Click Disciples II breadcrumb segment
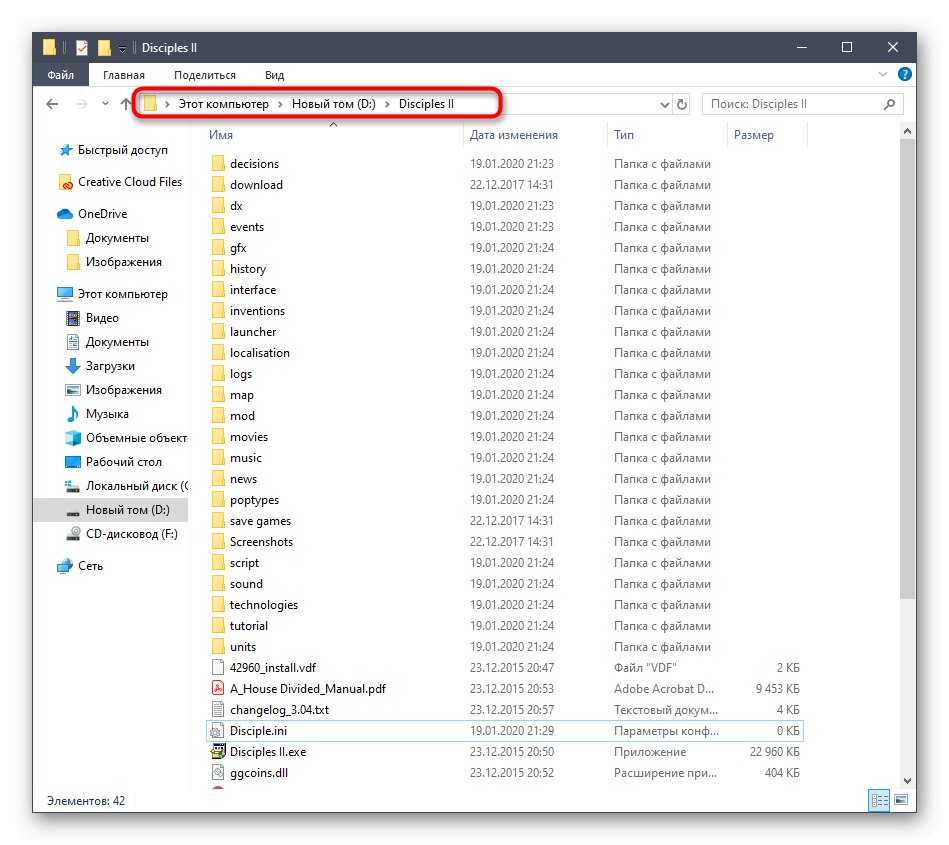Viewport: 949px width, 845px height. (x=426, y=104)
